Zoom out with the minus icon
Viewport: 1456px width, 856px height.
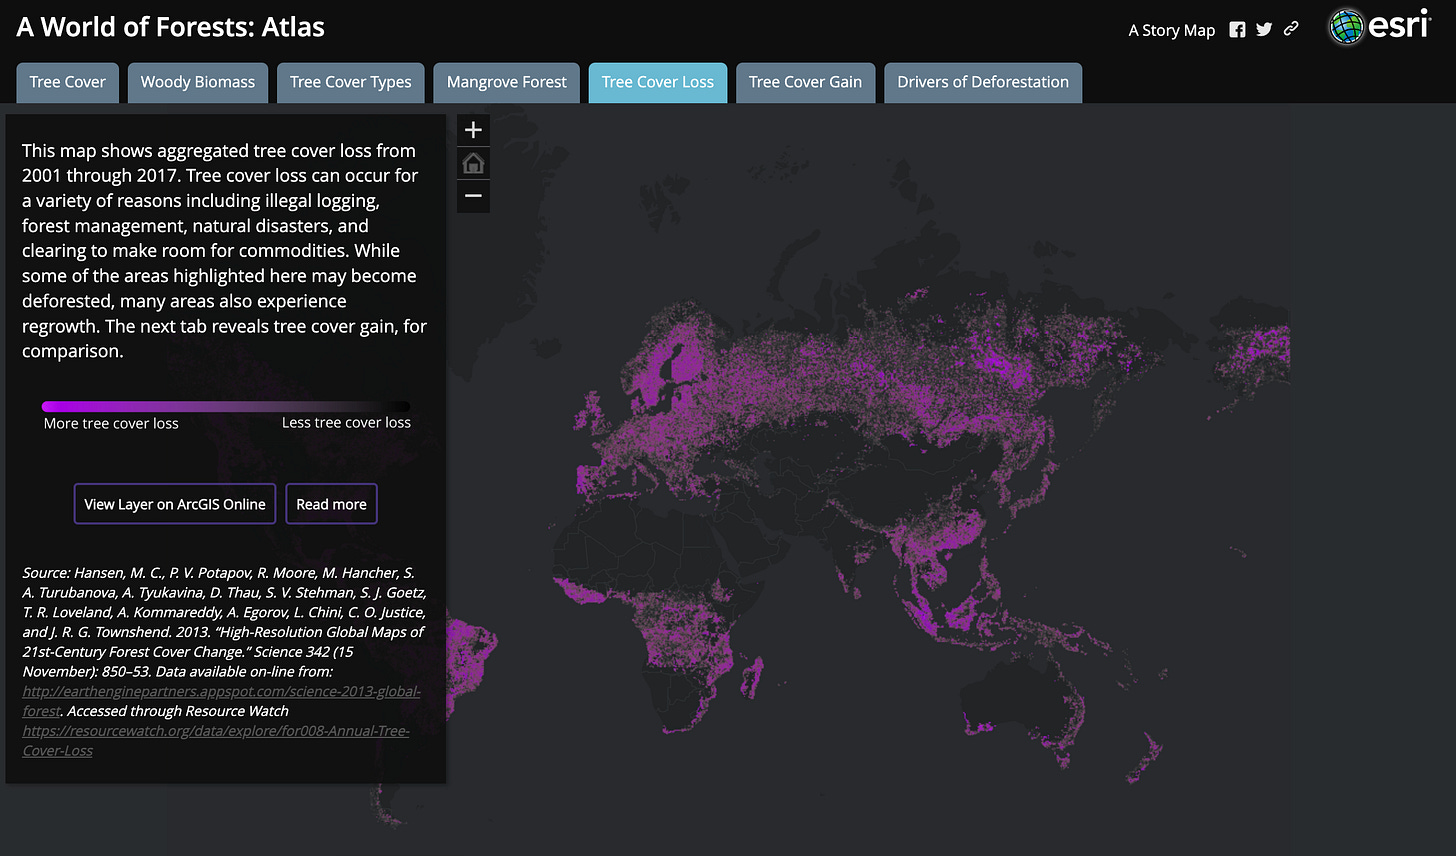[473, 196]
